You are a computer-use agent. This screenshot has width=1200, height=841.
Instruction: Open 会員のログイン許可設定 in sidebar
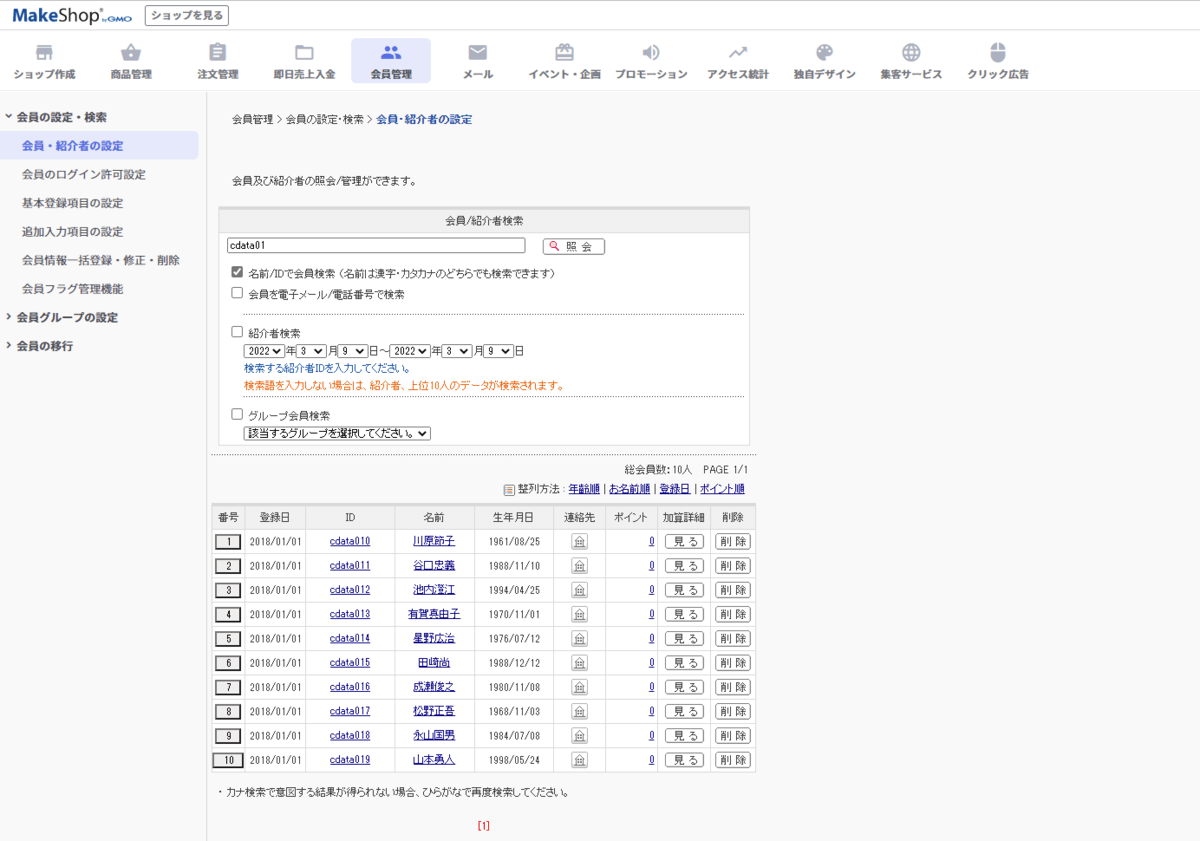coord(84,174)
